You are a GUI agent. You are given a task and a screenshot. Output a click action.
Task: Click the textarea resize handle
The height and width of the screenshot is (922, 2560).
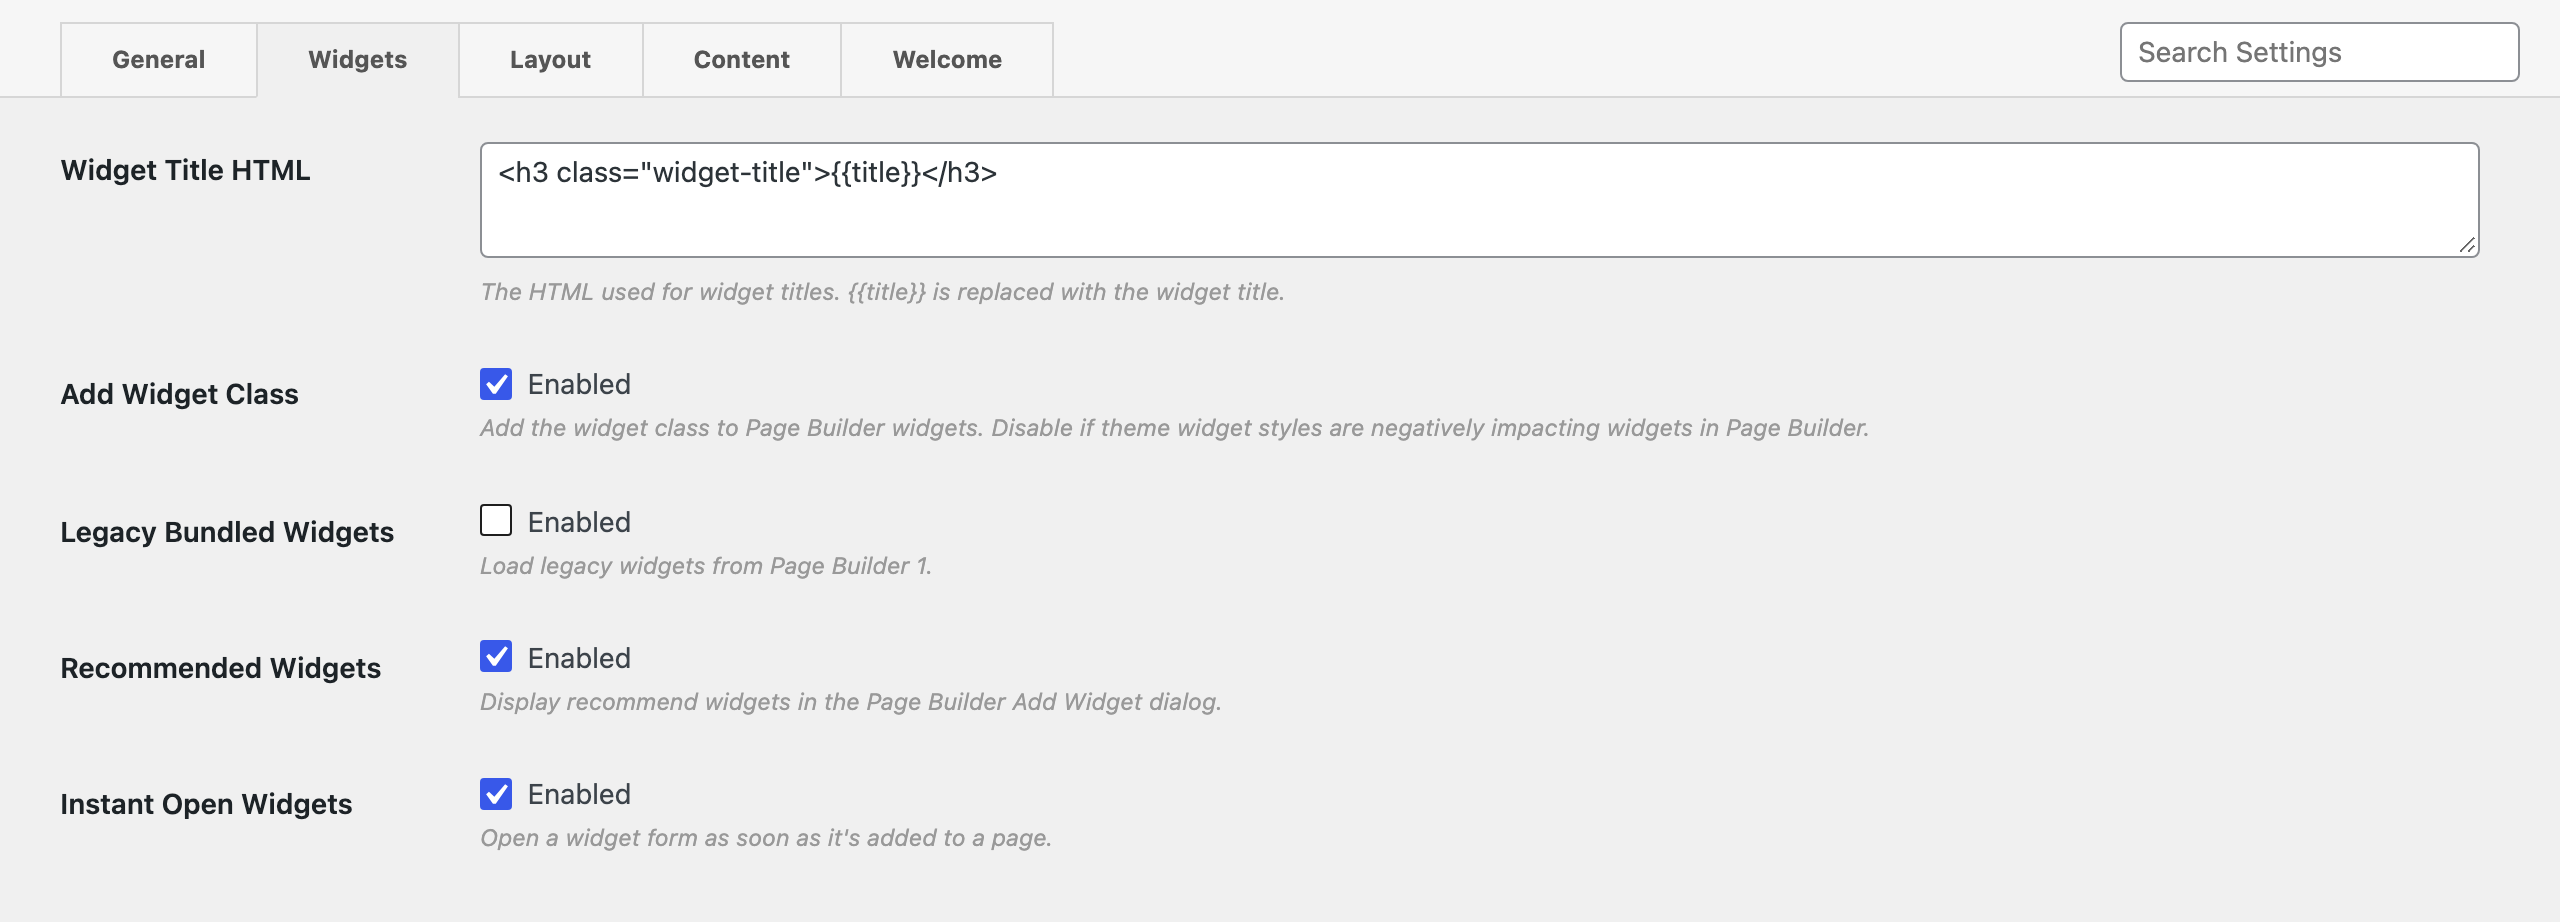(x=2467, y=245)
